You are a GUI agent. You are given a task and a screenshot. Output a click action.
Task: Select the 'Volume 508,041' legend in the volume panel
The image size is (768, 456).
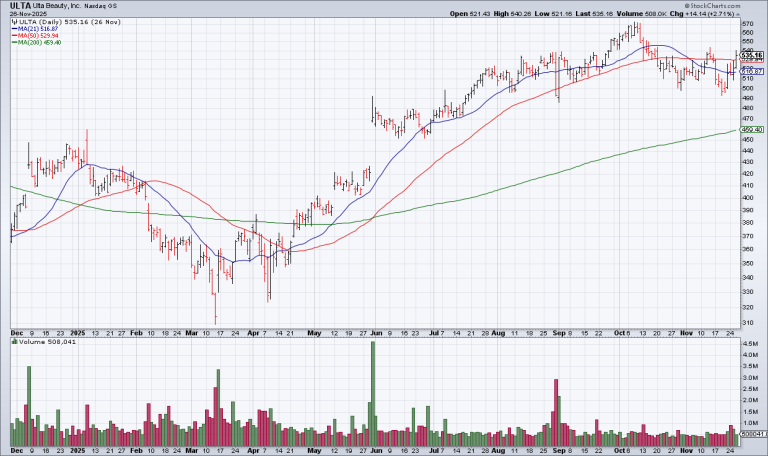click(44, 342)
